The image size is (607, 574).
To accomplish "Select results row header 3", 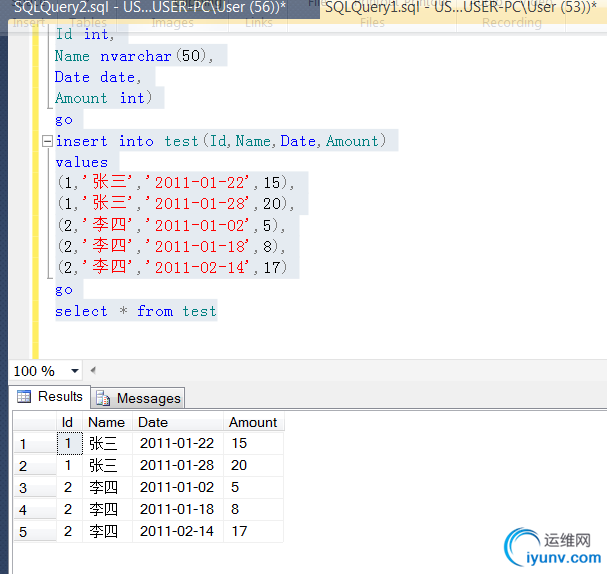I will (x=35, y=488).
